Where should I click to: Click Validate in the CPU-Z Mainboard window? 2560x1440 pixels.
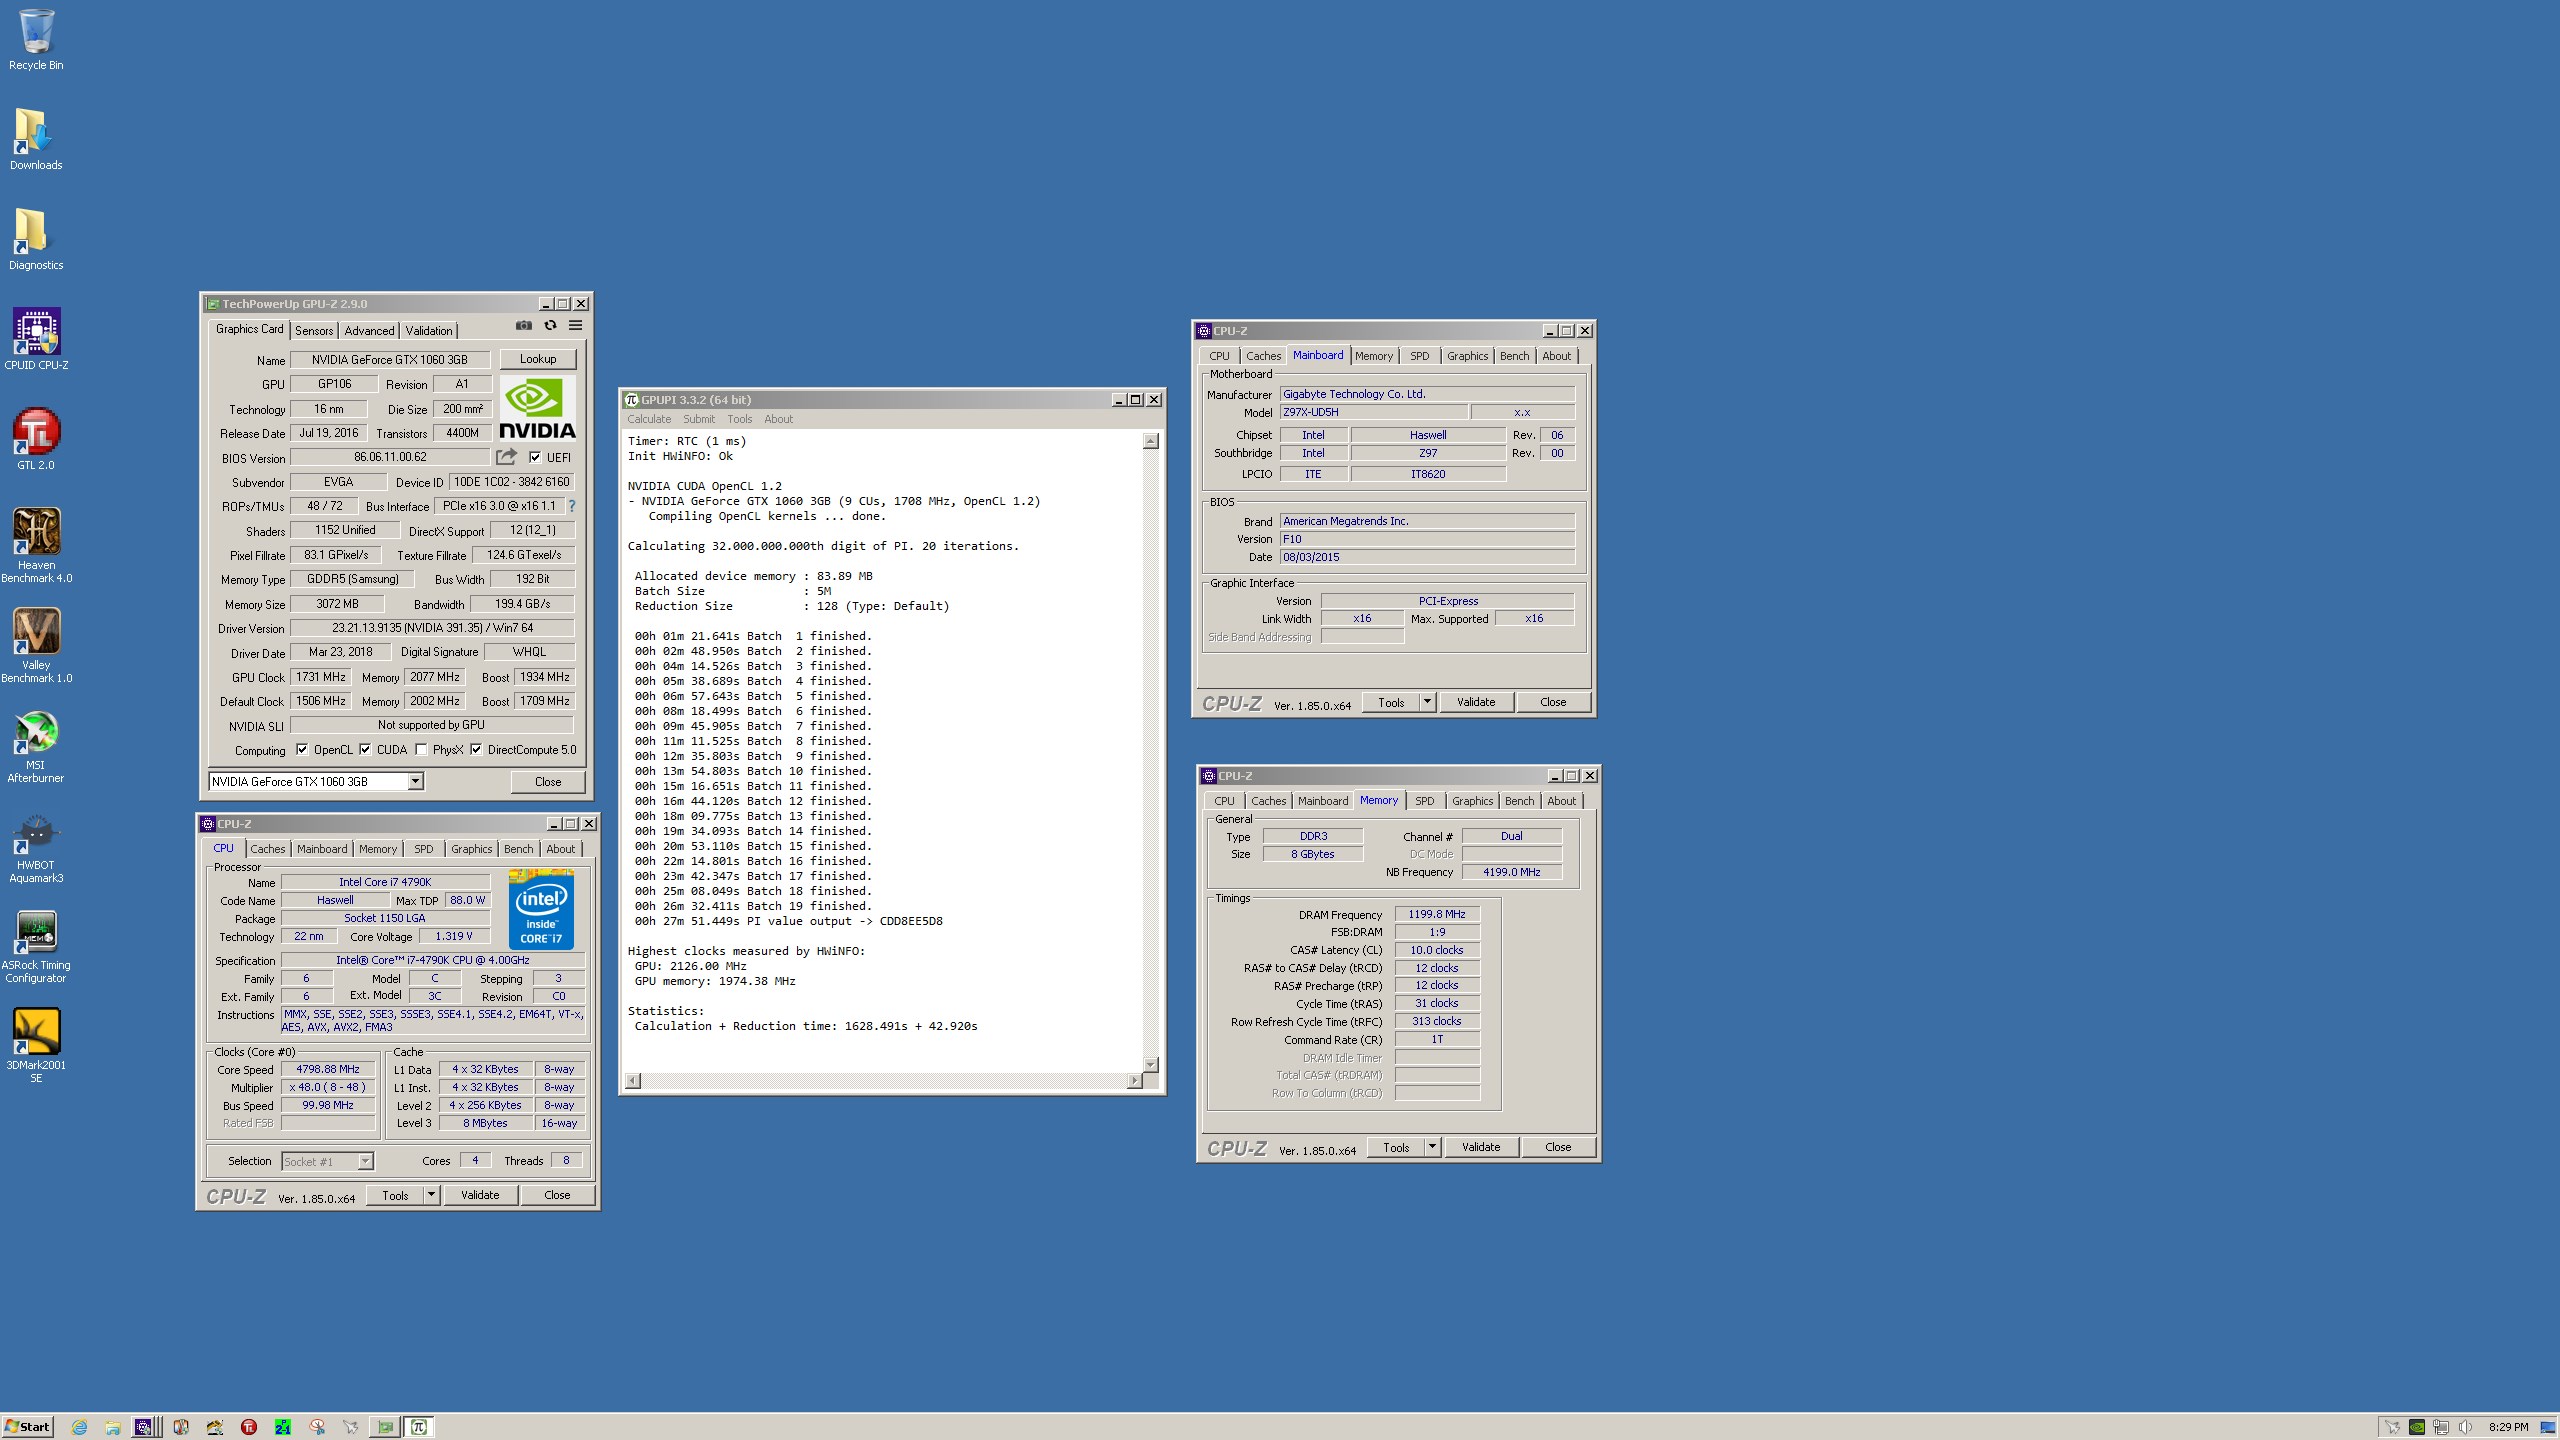[1476, 702]
